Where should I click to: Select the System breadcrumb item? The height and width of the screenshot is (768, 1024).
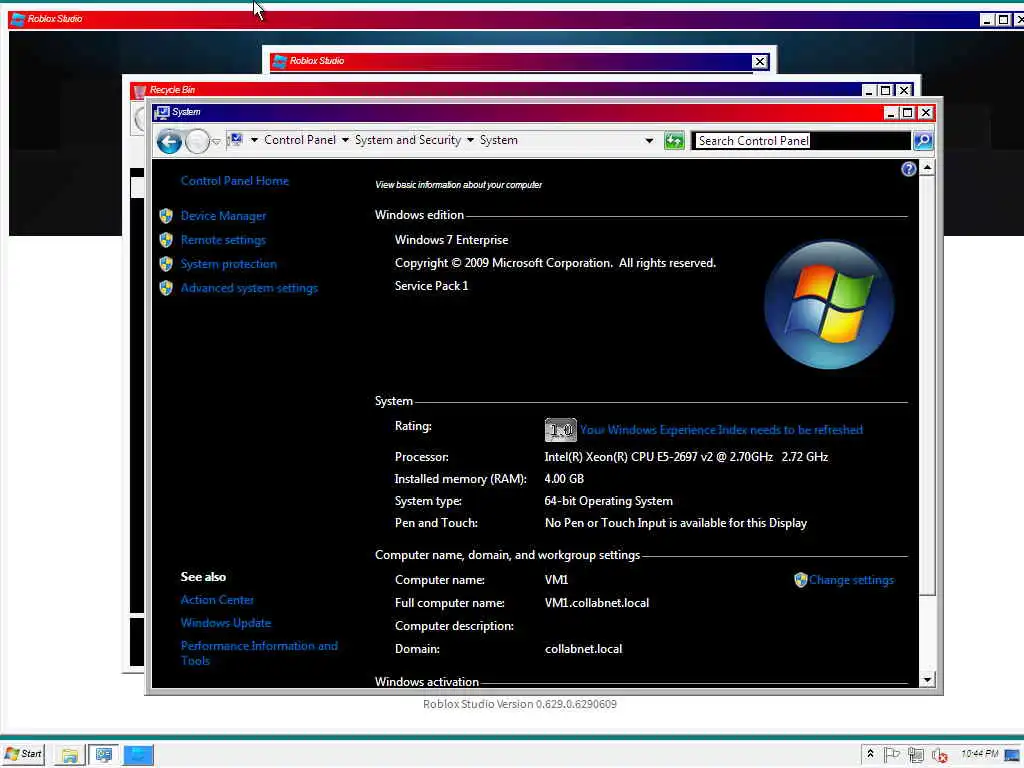point(498,140)
